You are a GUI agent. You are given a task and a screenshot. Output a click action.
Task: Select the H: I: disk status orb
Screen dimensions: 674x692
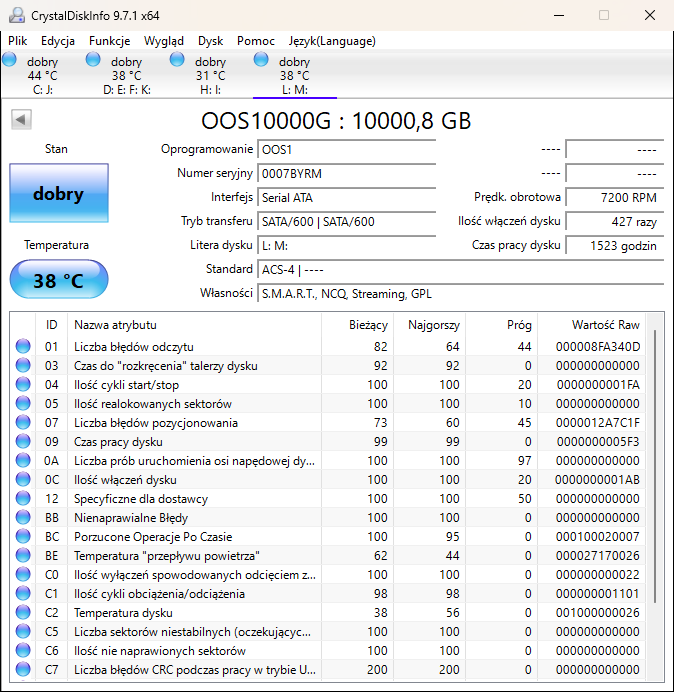[x=178, y=61]
